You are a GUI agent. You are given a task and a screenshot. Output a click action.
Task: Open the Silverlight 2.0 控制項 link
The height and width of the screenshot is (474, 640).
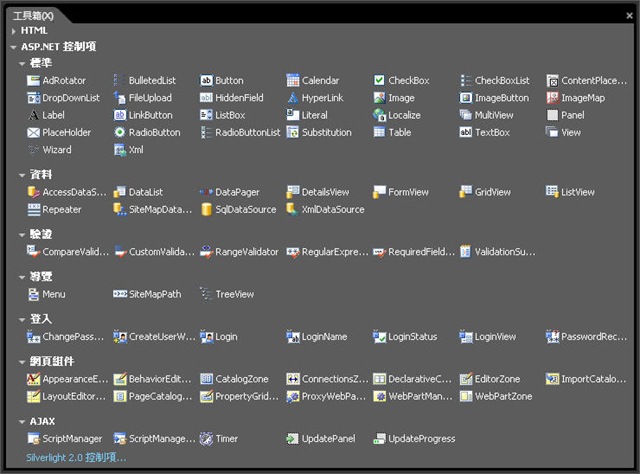[x=76, y=457]
